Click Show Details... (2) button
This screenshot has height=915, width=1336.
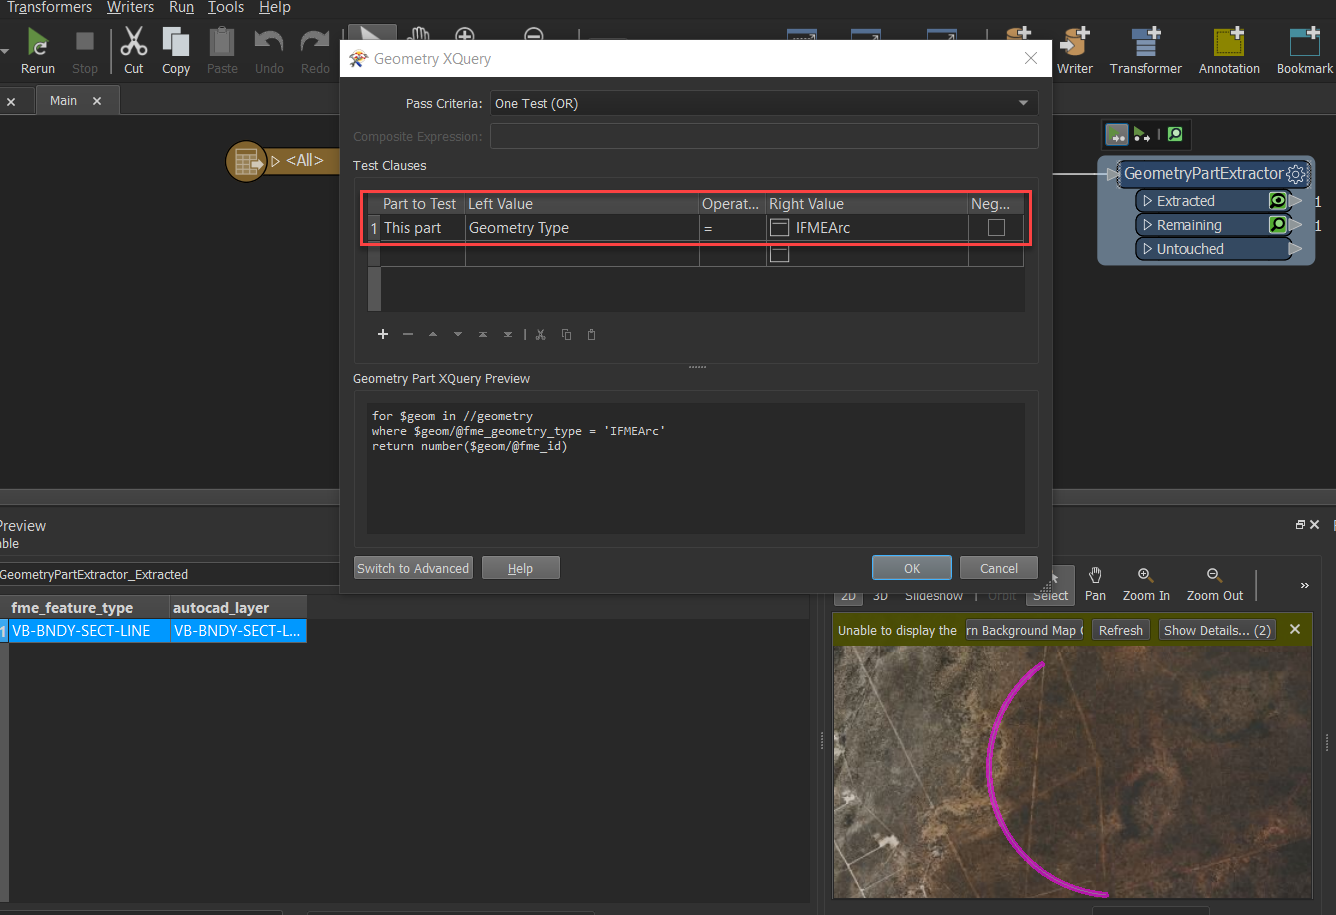coord(1217,630)
